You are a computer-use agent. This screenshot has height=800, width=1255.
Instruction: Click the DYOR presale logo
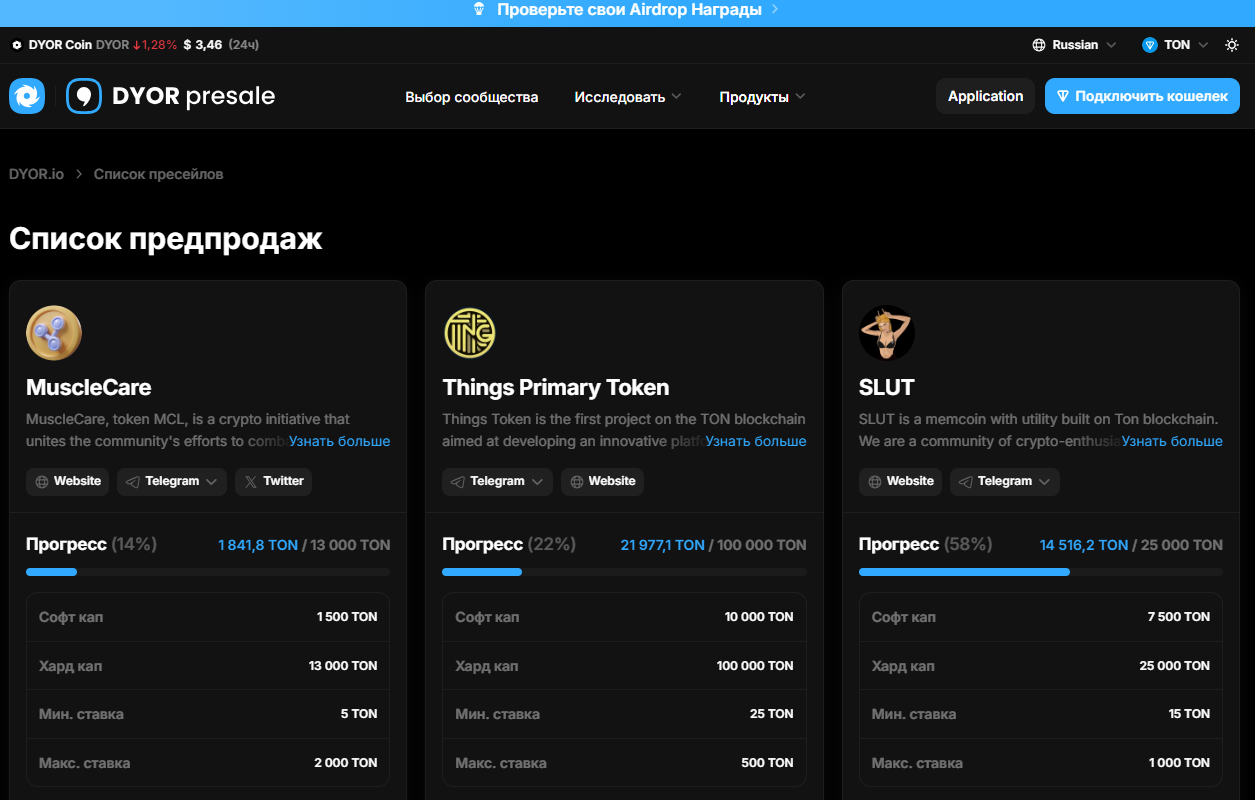pos(171,96)
